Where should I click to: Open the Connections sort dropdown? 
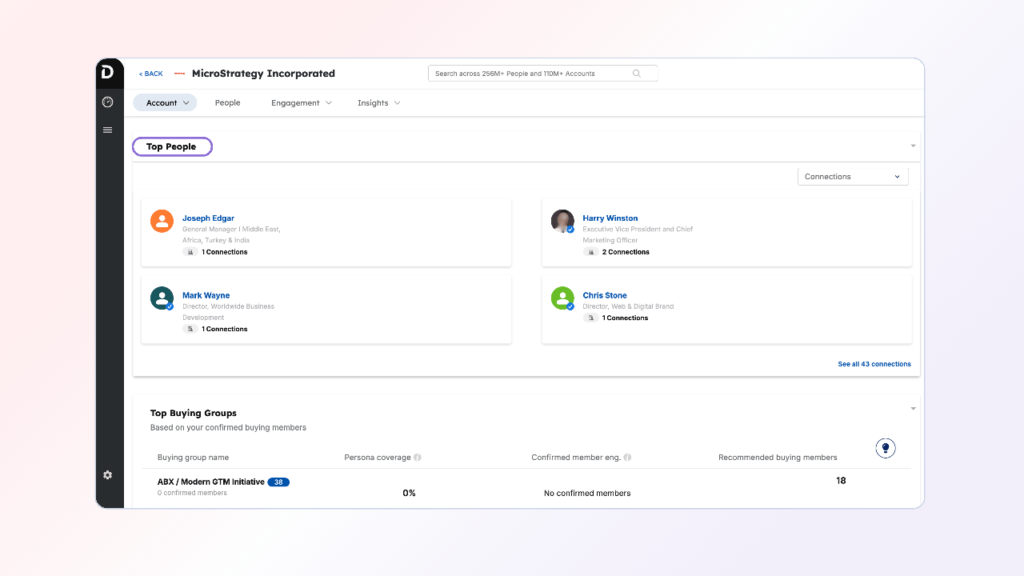[853, 177]
